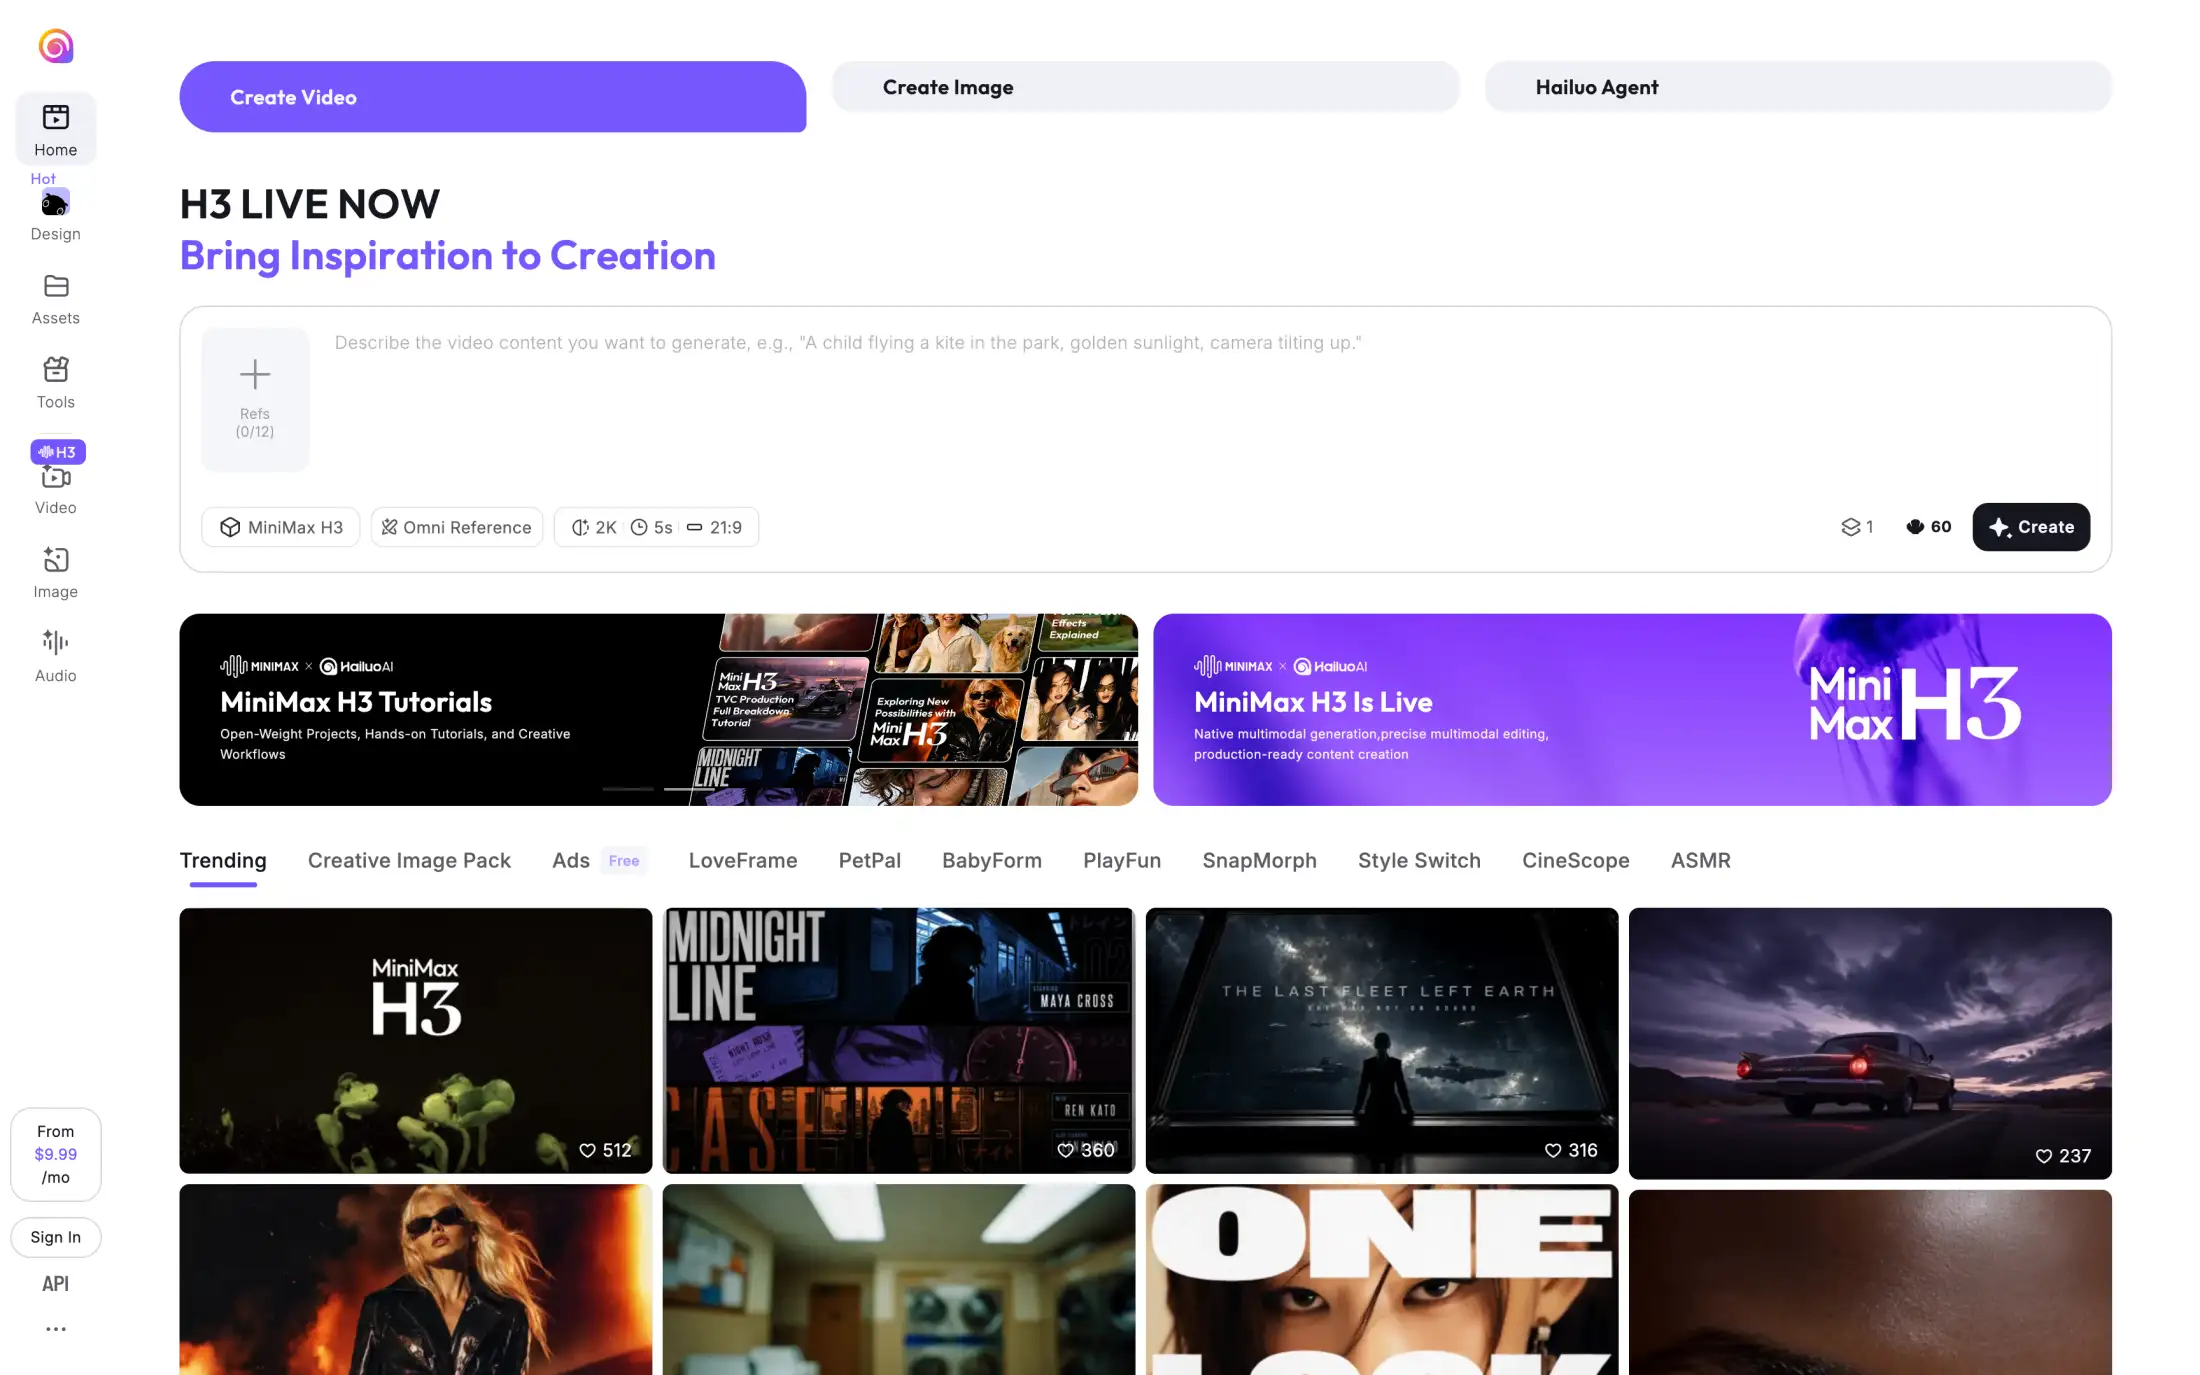The height and width of the screenshot is (1375, 2200).
Task: Click the Hailuo logo icon
Action: [x=56, y=46]
